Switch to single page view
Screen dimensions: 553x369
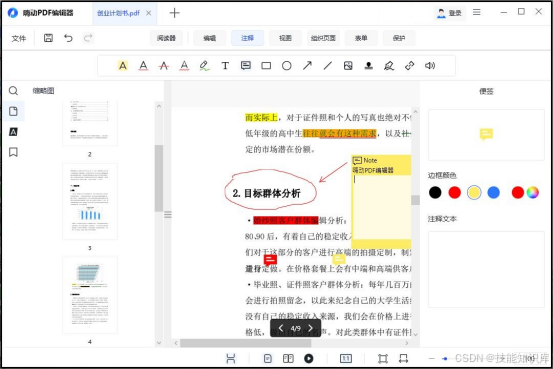268,358
